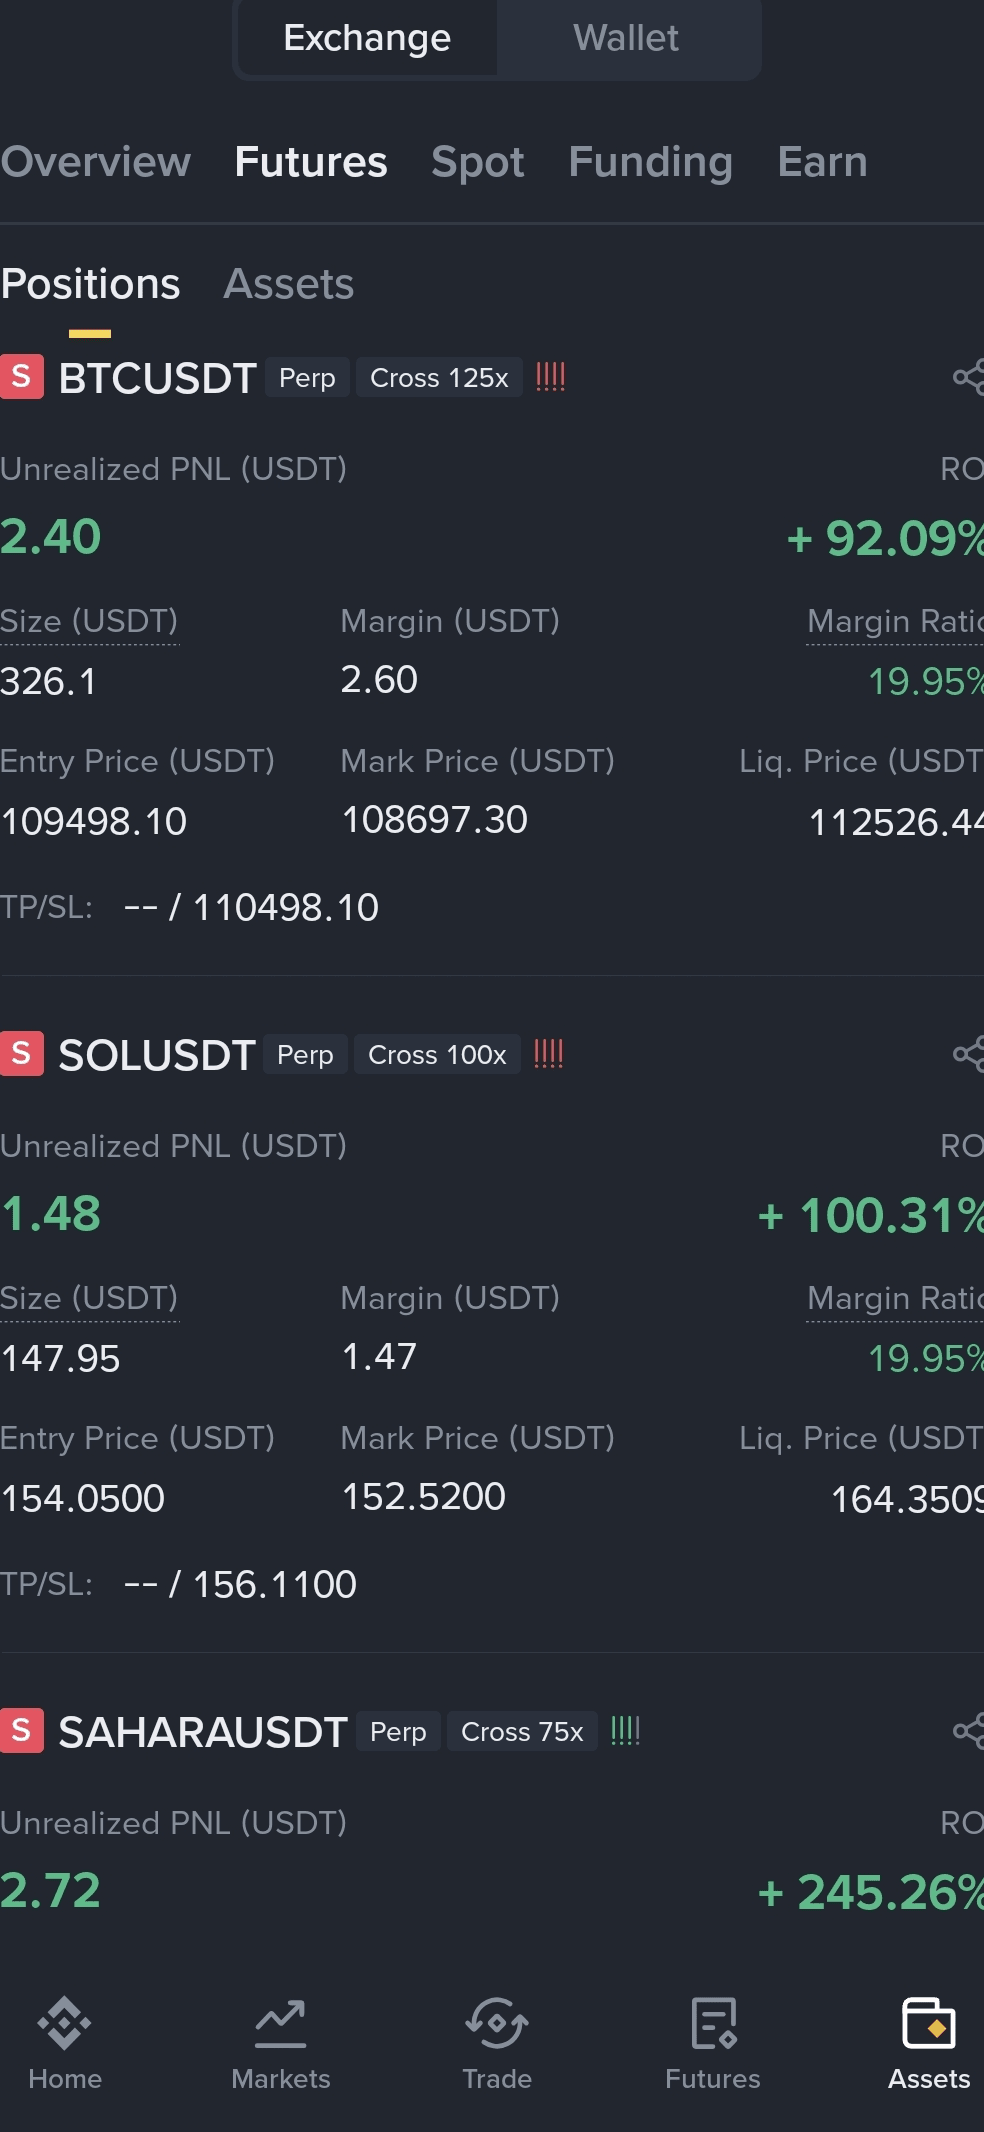Select the Exchange toggle at top
Image resolution: width=984 pixels, height=2132 pixels.
[367, 38]
